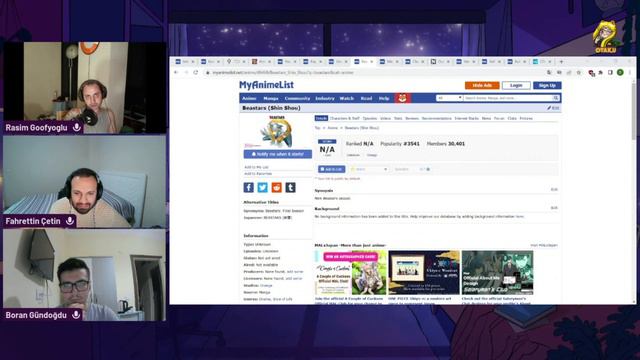Click Notify me when it starts button
This screenshot has height=360, width=640.
coord(278,154)
